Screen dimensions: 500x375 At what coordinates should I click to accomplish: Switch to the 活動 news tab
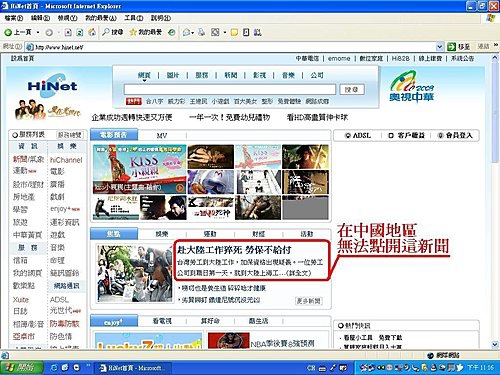(x=307, y=234)
